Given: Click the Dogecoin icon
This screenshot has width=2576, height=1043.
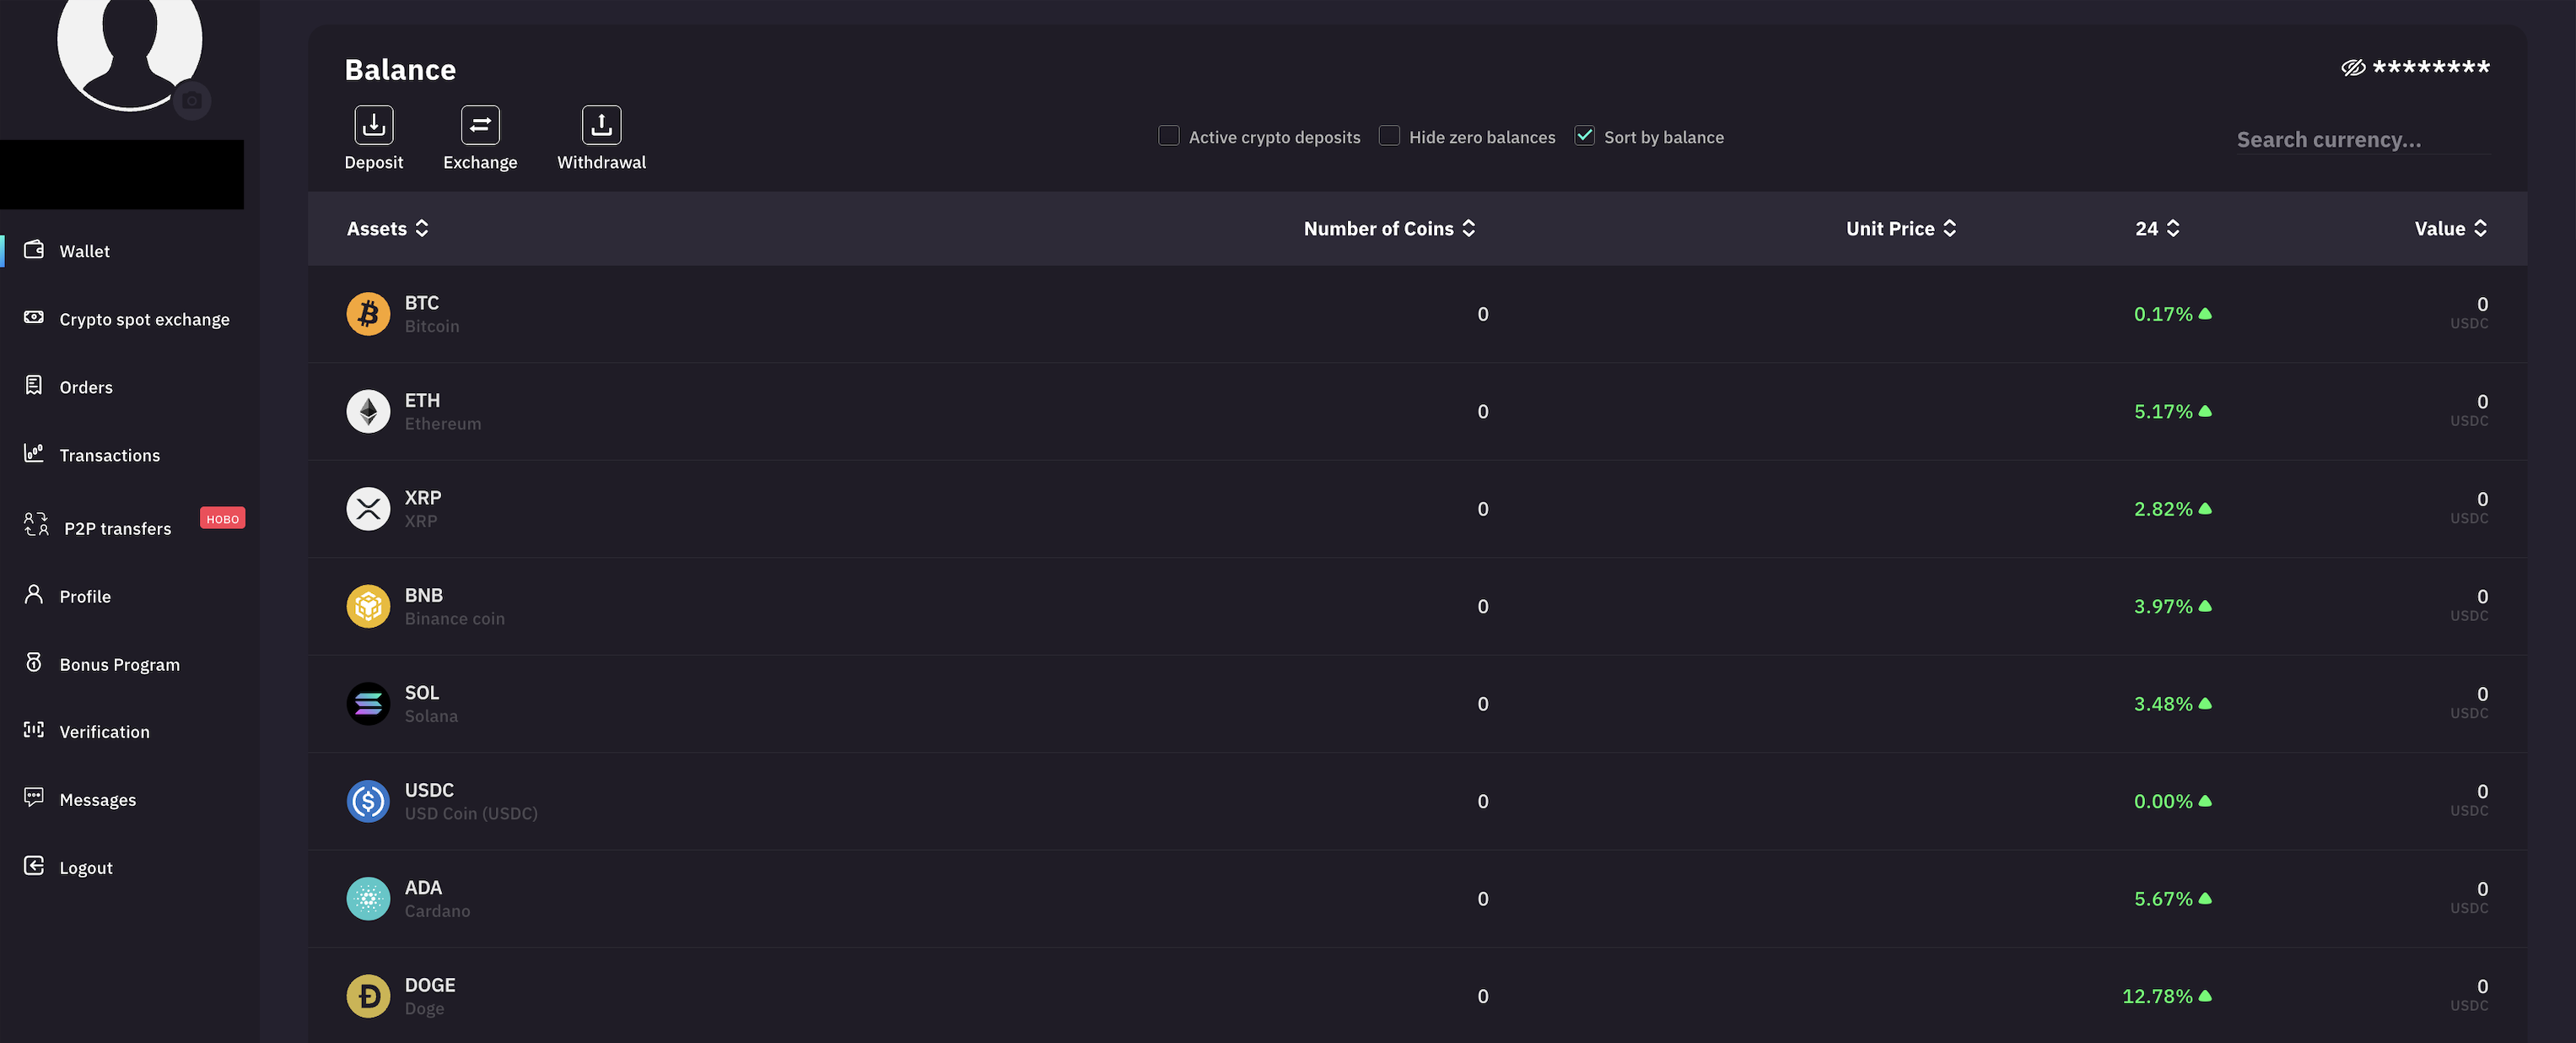Looking at the screenshot, I should (x=368, y=996).
